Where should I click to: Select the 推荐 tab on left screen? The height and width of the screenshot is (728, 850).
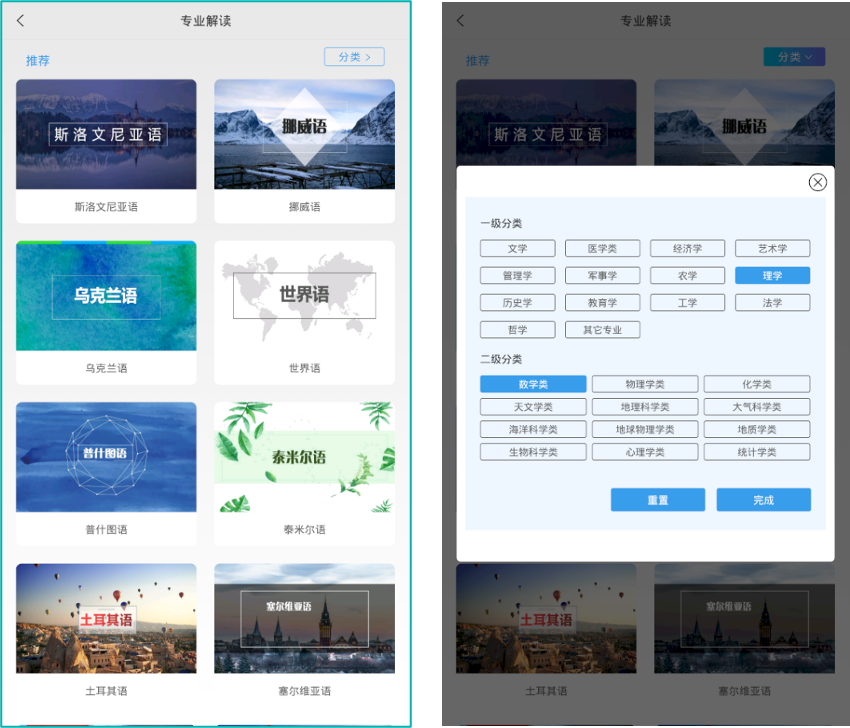click(37, 60)
